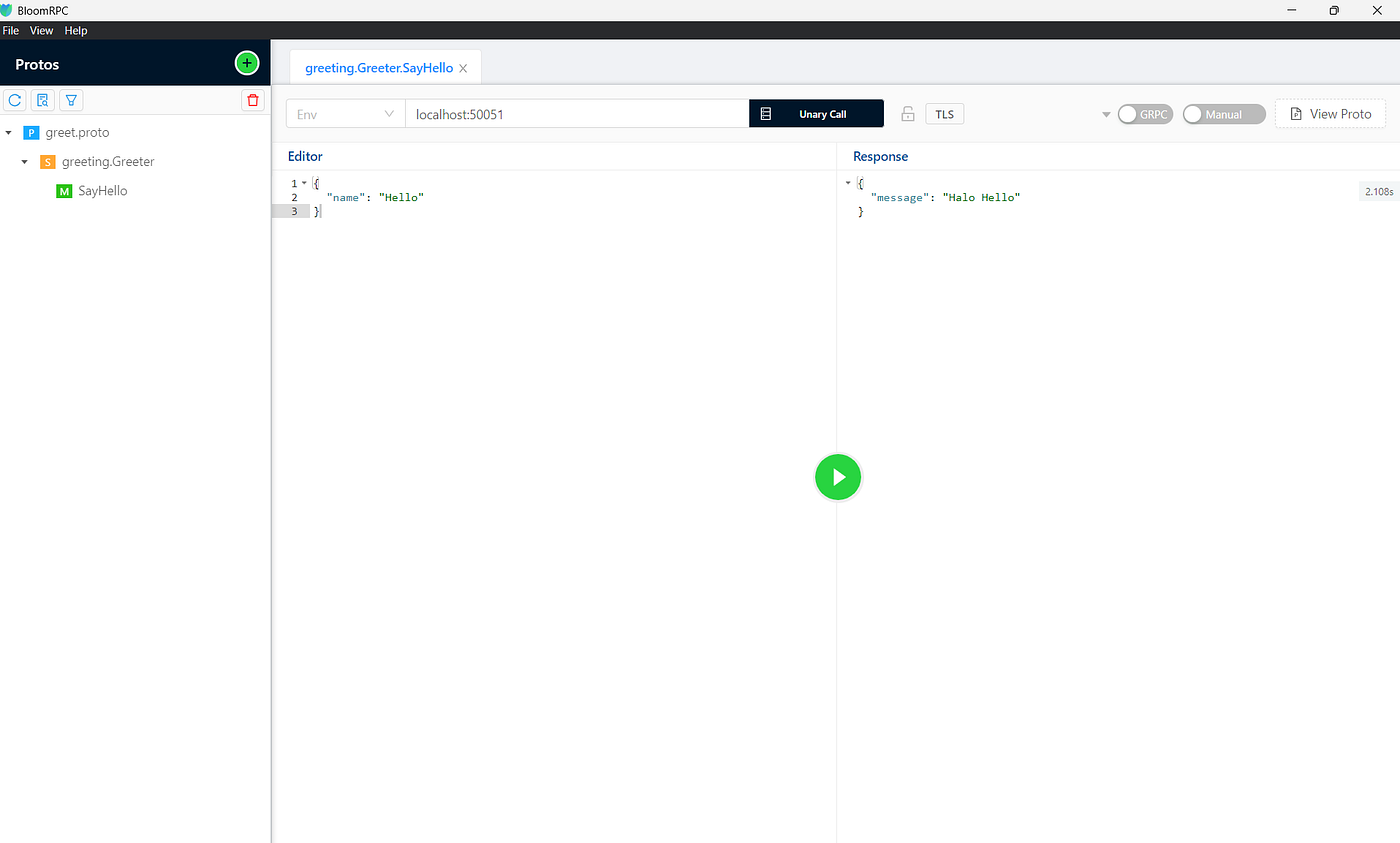
Task: Select greeting.Greeter in the tree
Action: pos(108,161)
